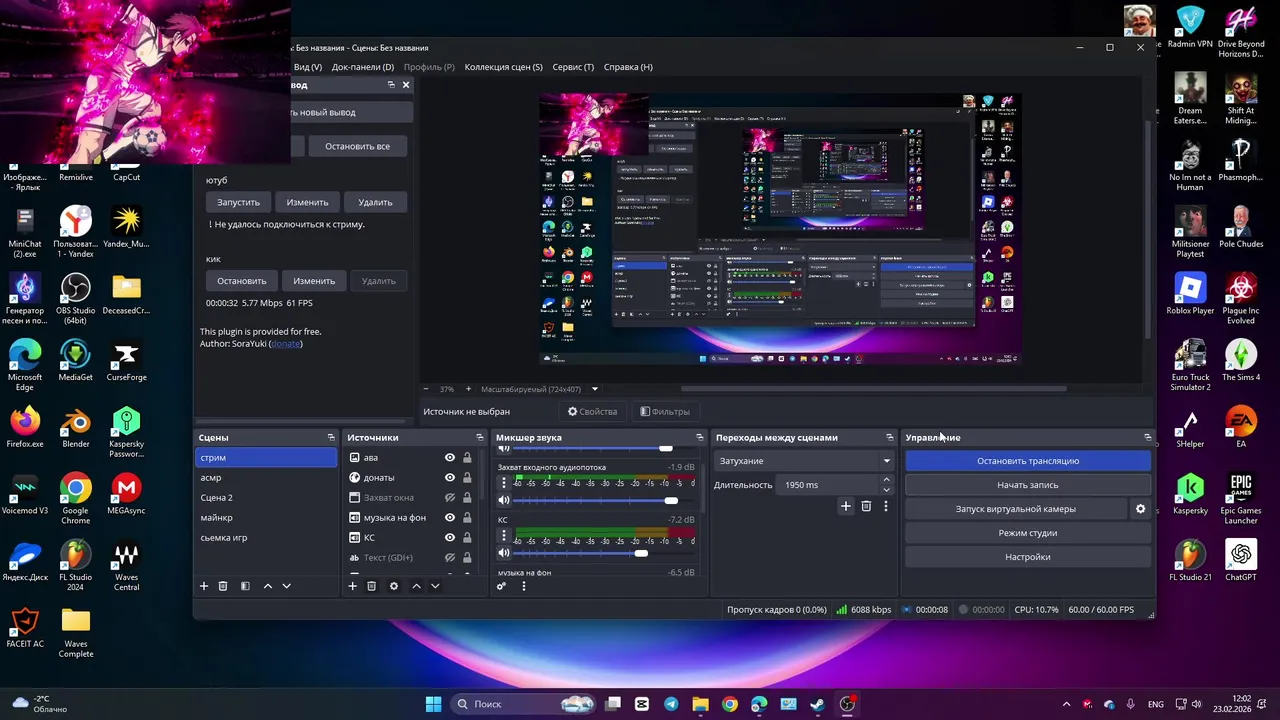
Task: Click the Длительность 1950 ms field
Action: pos(826,485)
